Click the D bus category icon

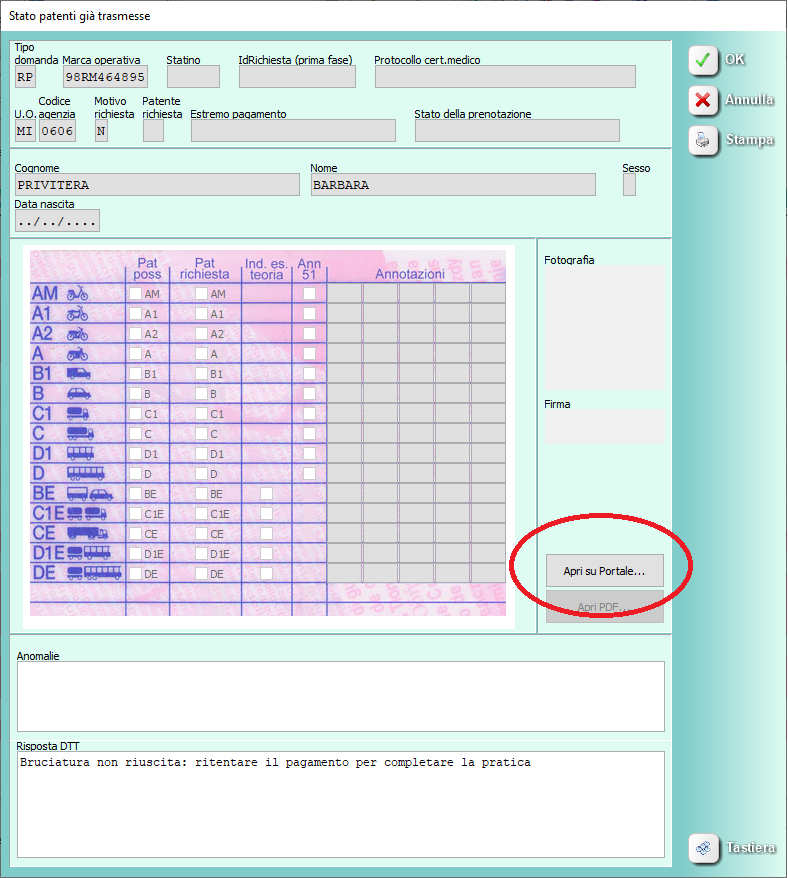click(85, 473)
